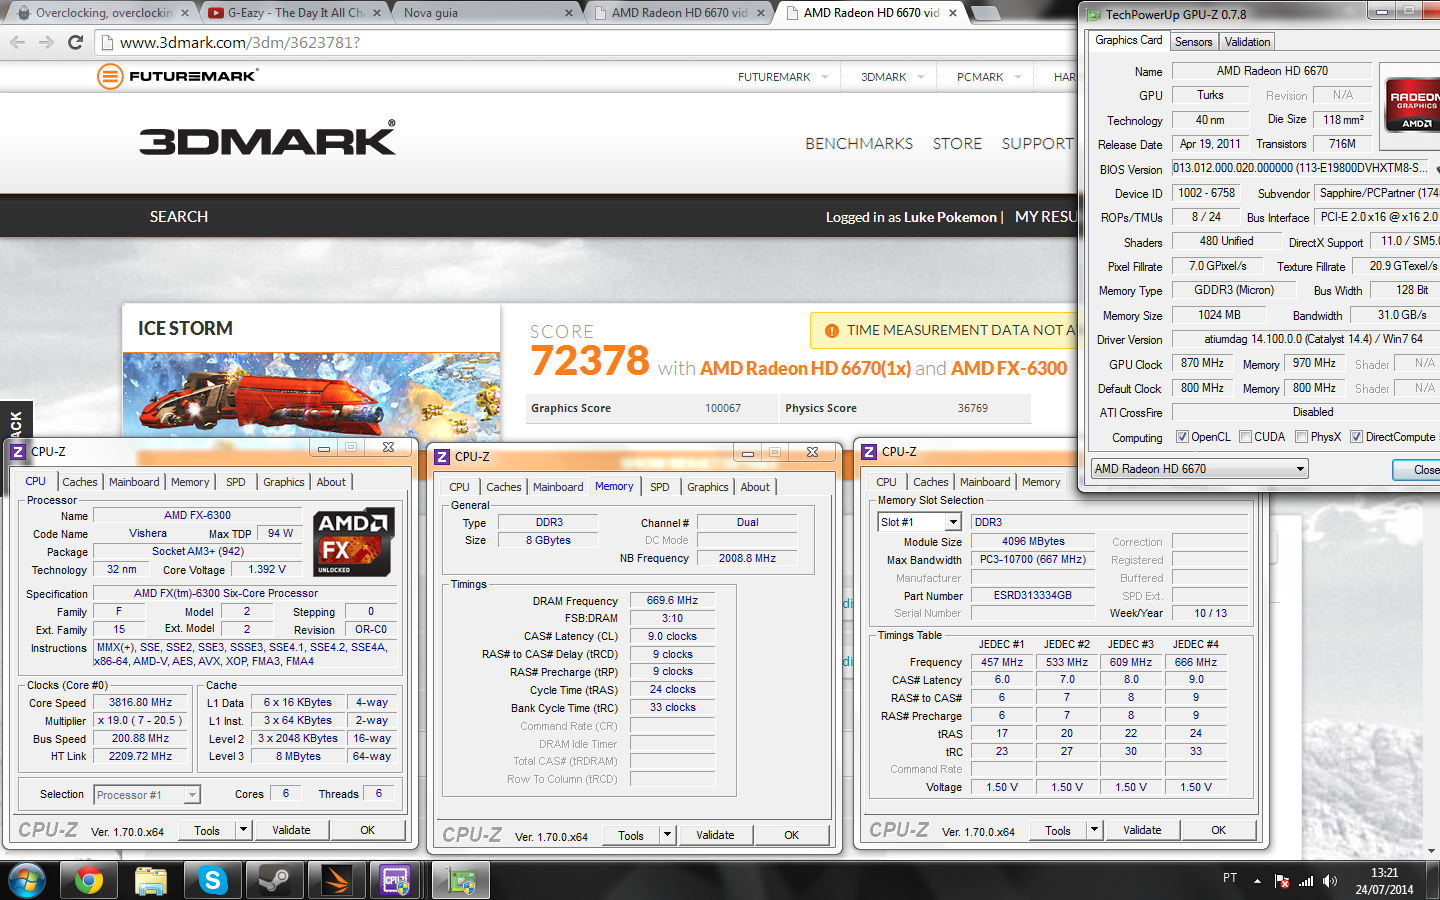
Task: Click the Z icon of the CPU-Z Memory window
Action: 442,457
